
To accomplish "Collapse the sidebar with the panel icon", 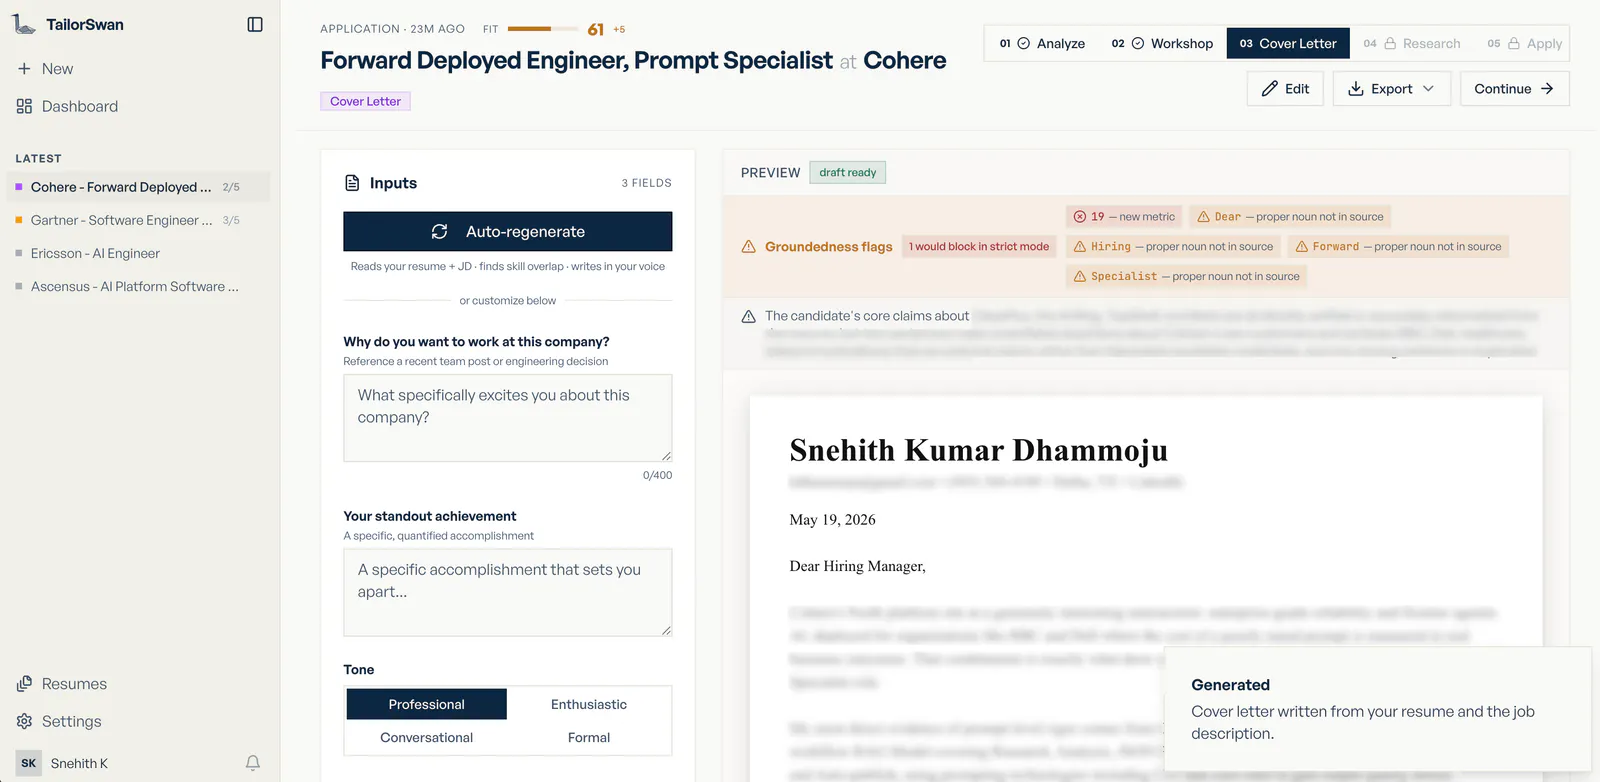I will [255, 24].
